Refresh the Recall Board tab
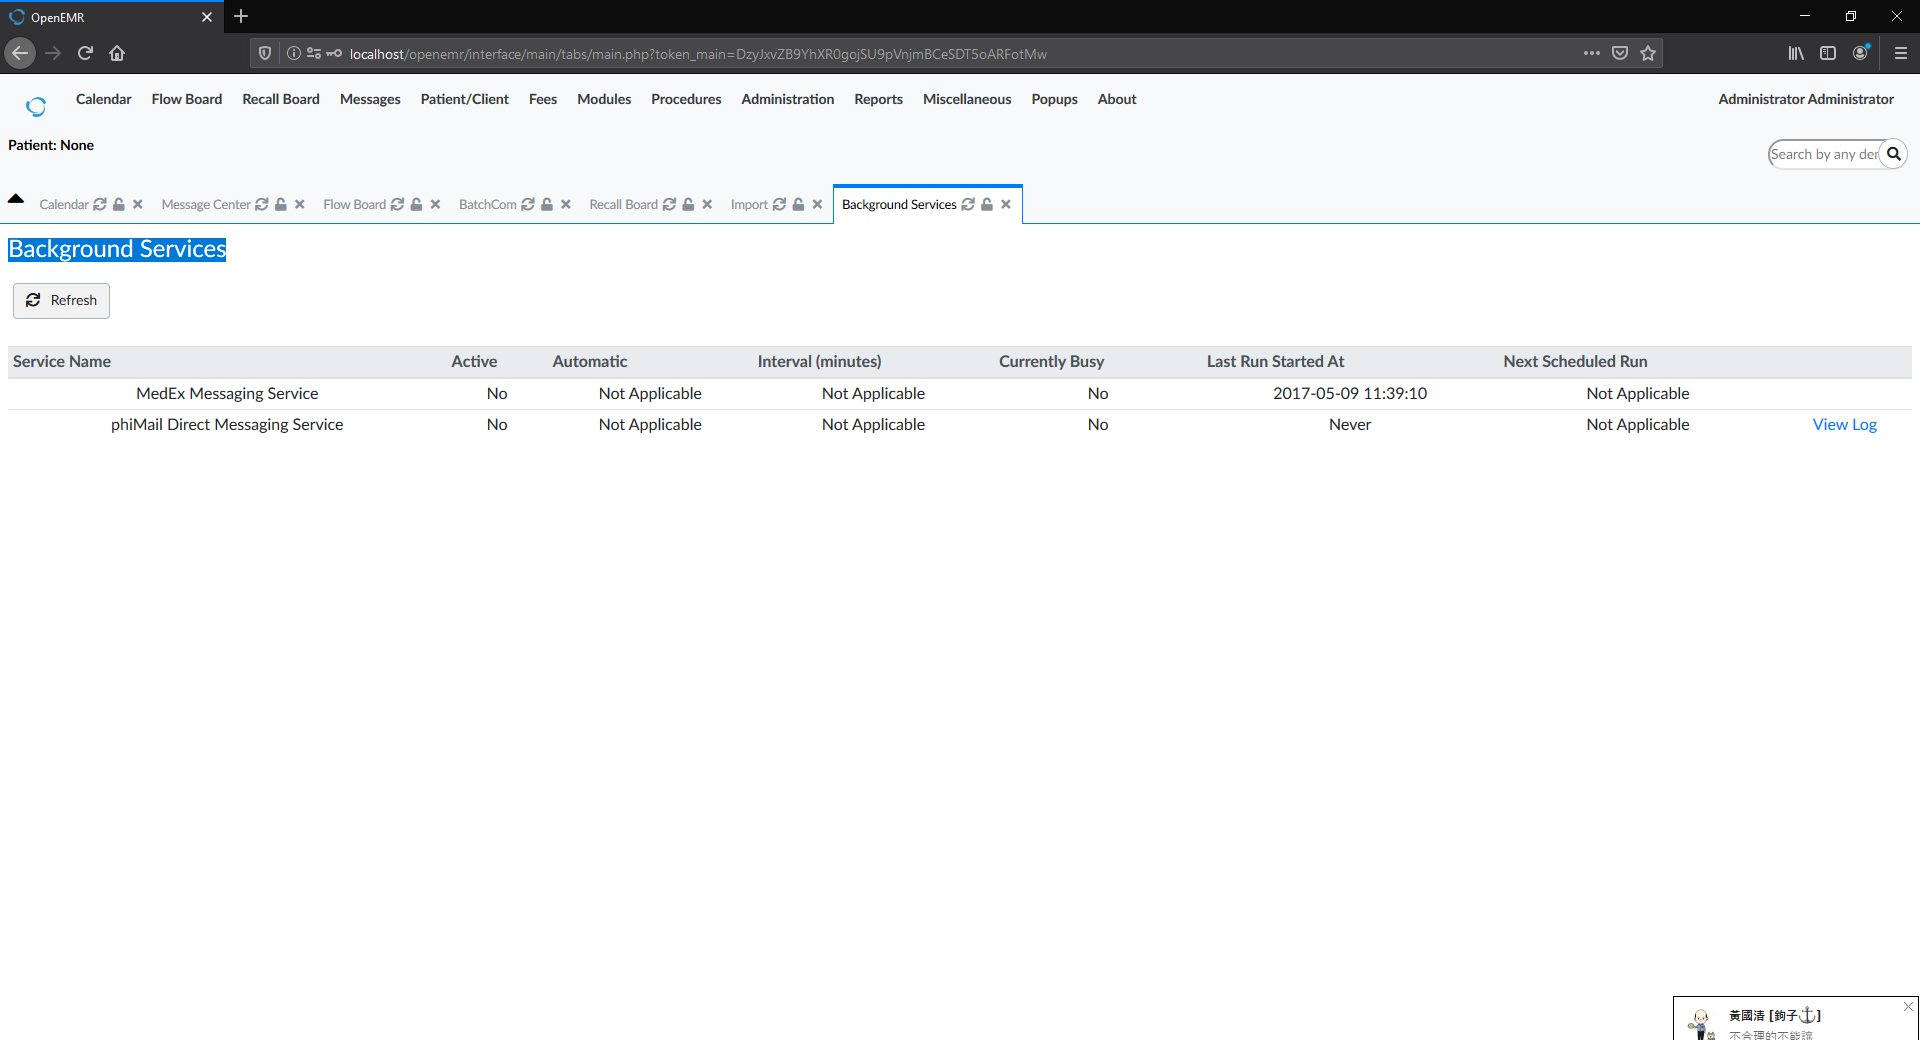1920x1040 pixels. 668,204
